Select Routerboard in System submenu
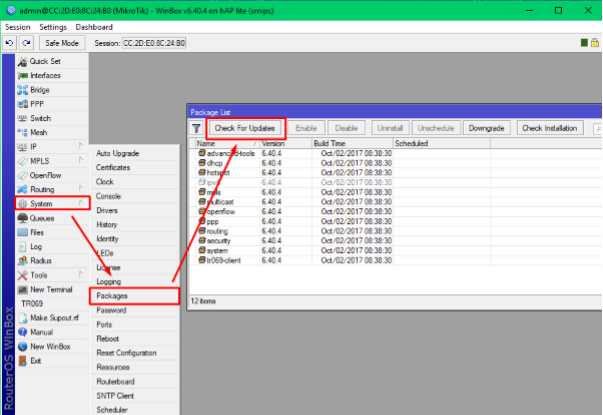 point(135,382)
